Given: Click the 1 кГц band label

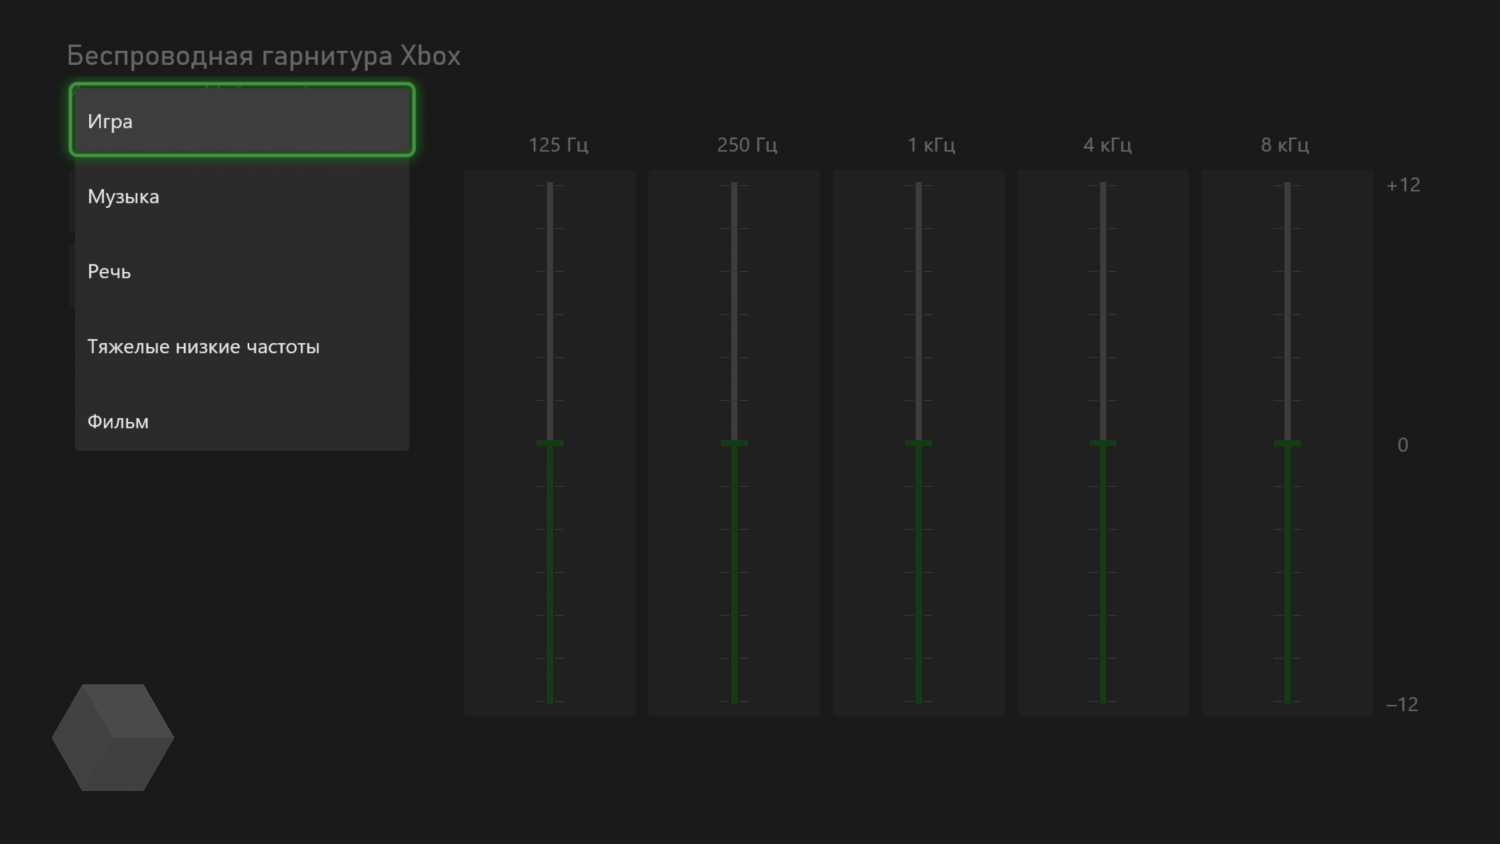Looking at the screenshot, I should coord(931,145).
